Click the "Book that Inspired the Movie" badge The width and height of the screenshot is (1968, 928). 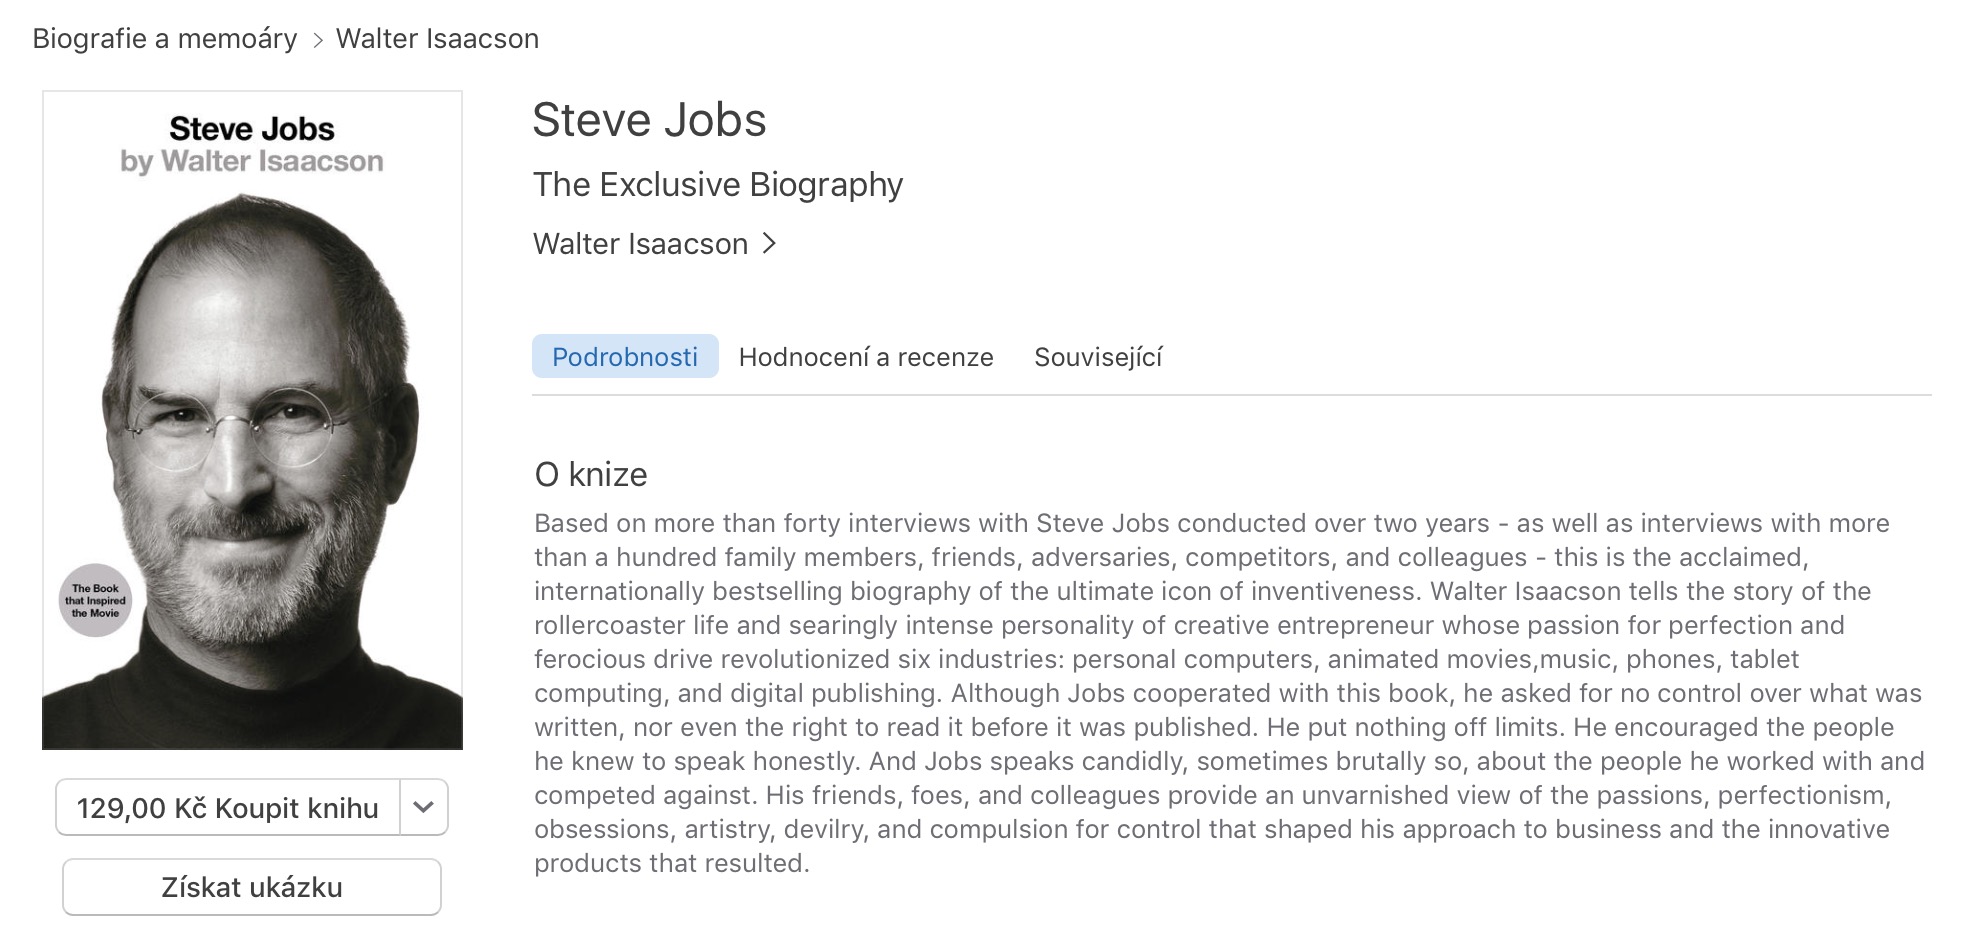pos(95,601)
